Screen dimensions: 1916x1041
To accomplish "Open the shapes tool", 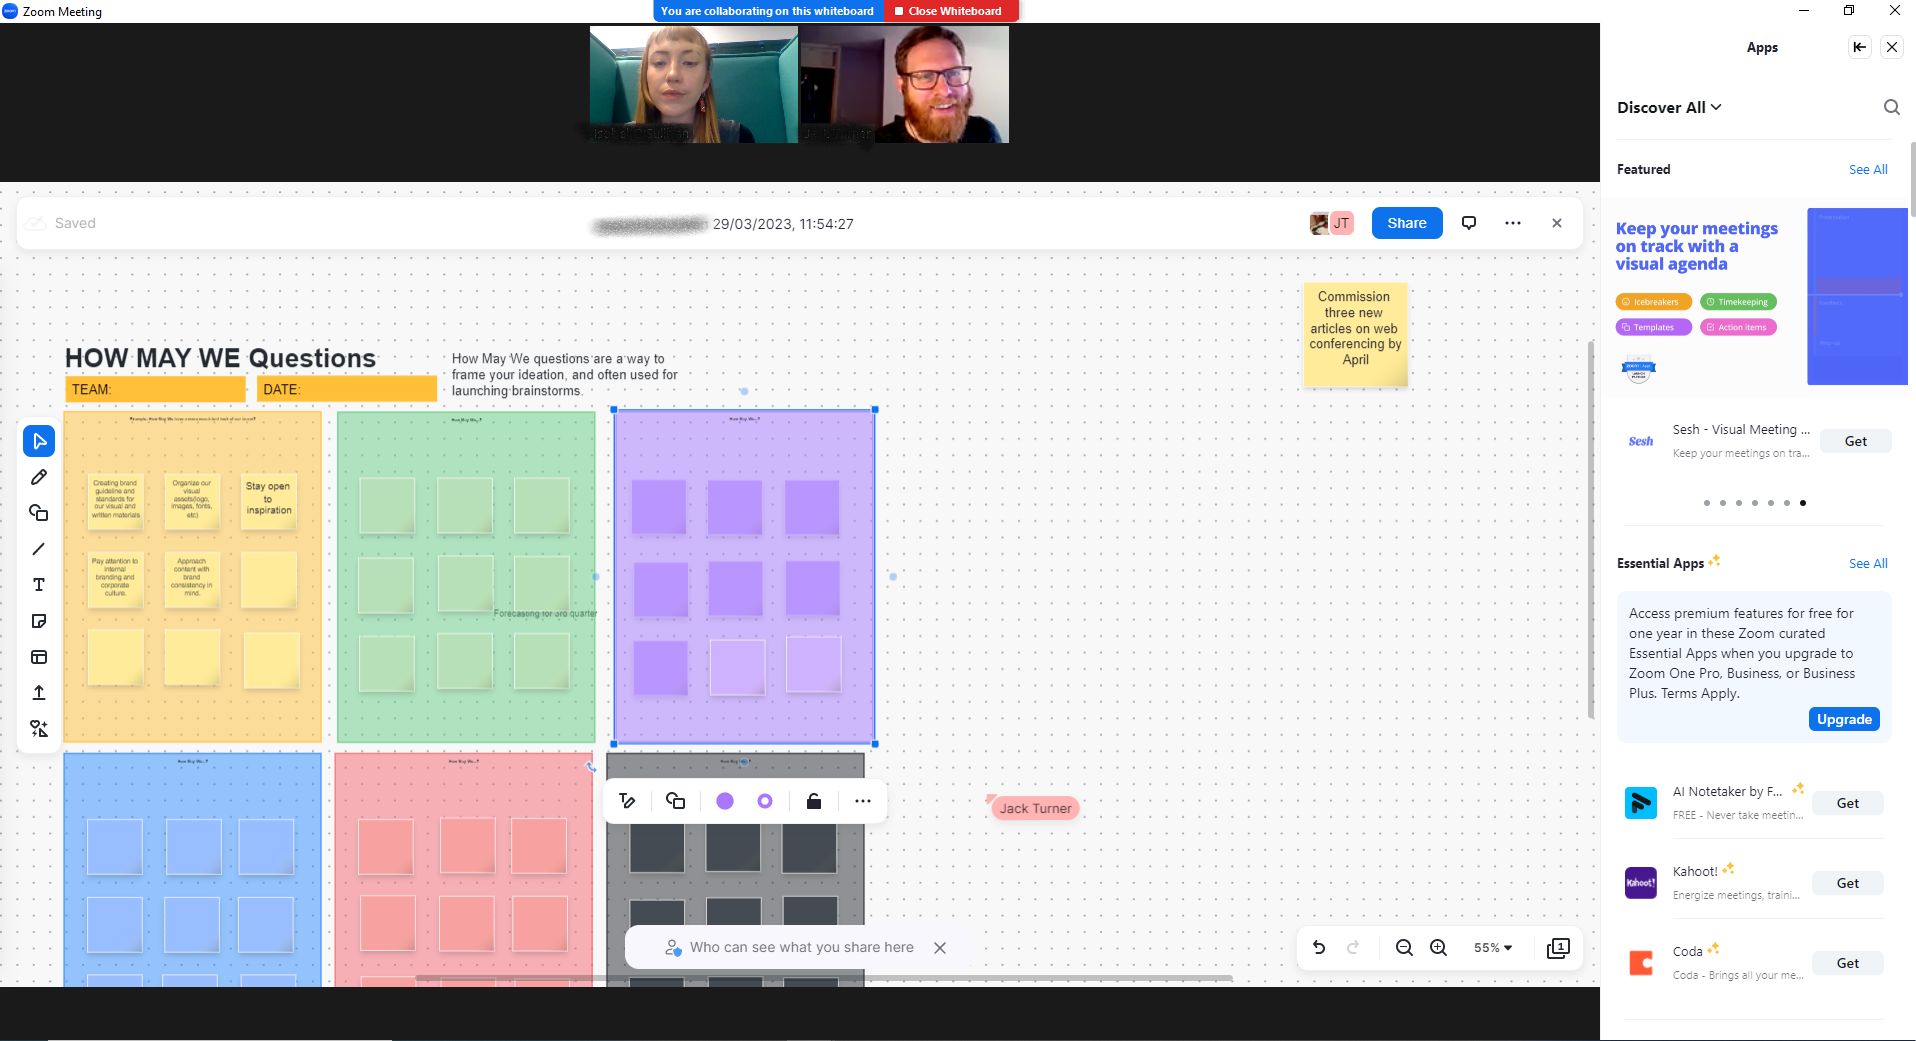I will click(39, 513).
